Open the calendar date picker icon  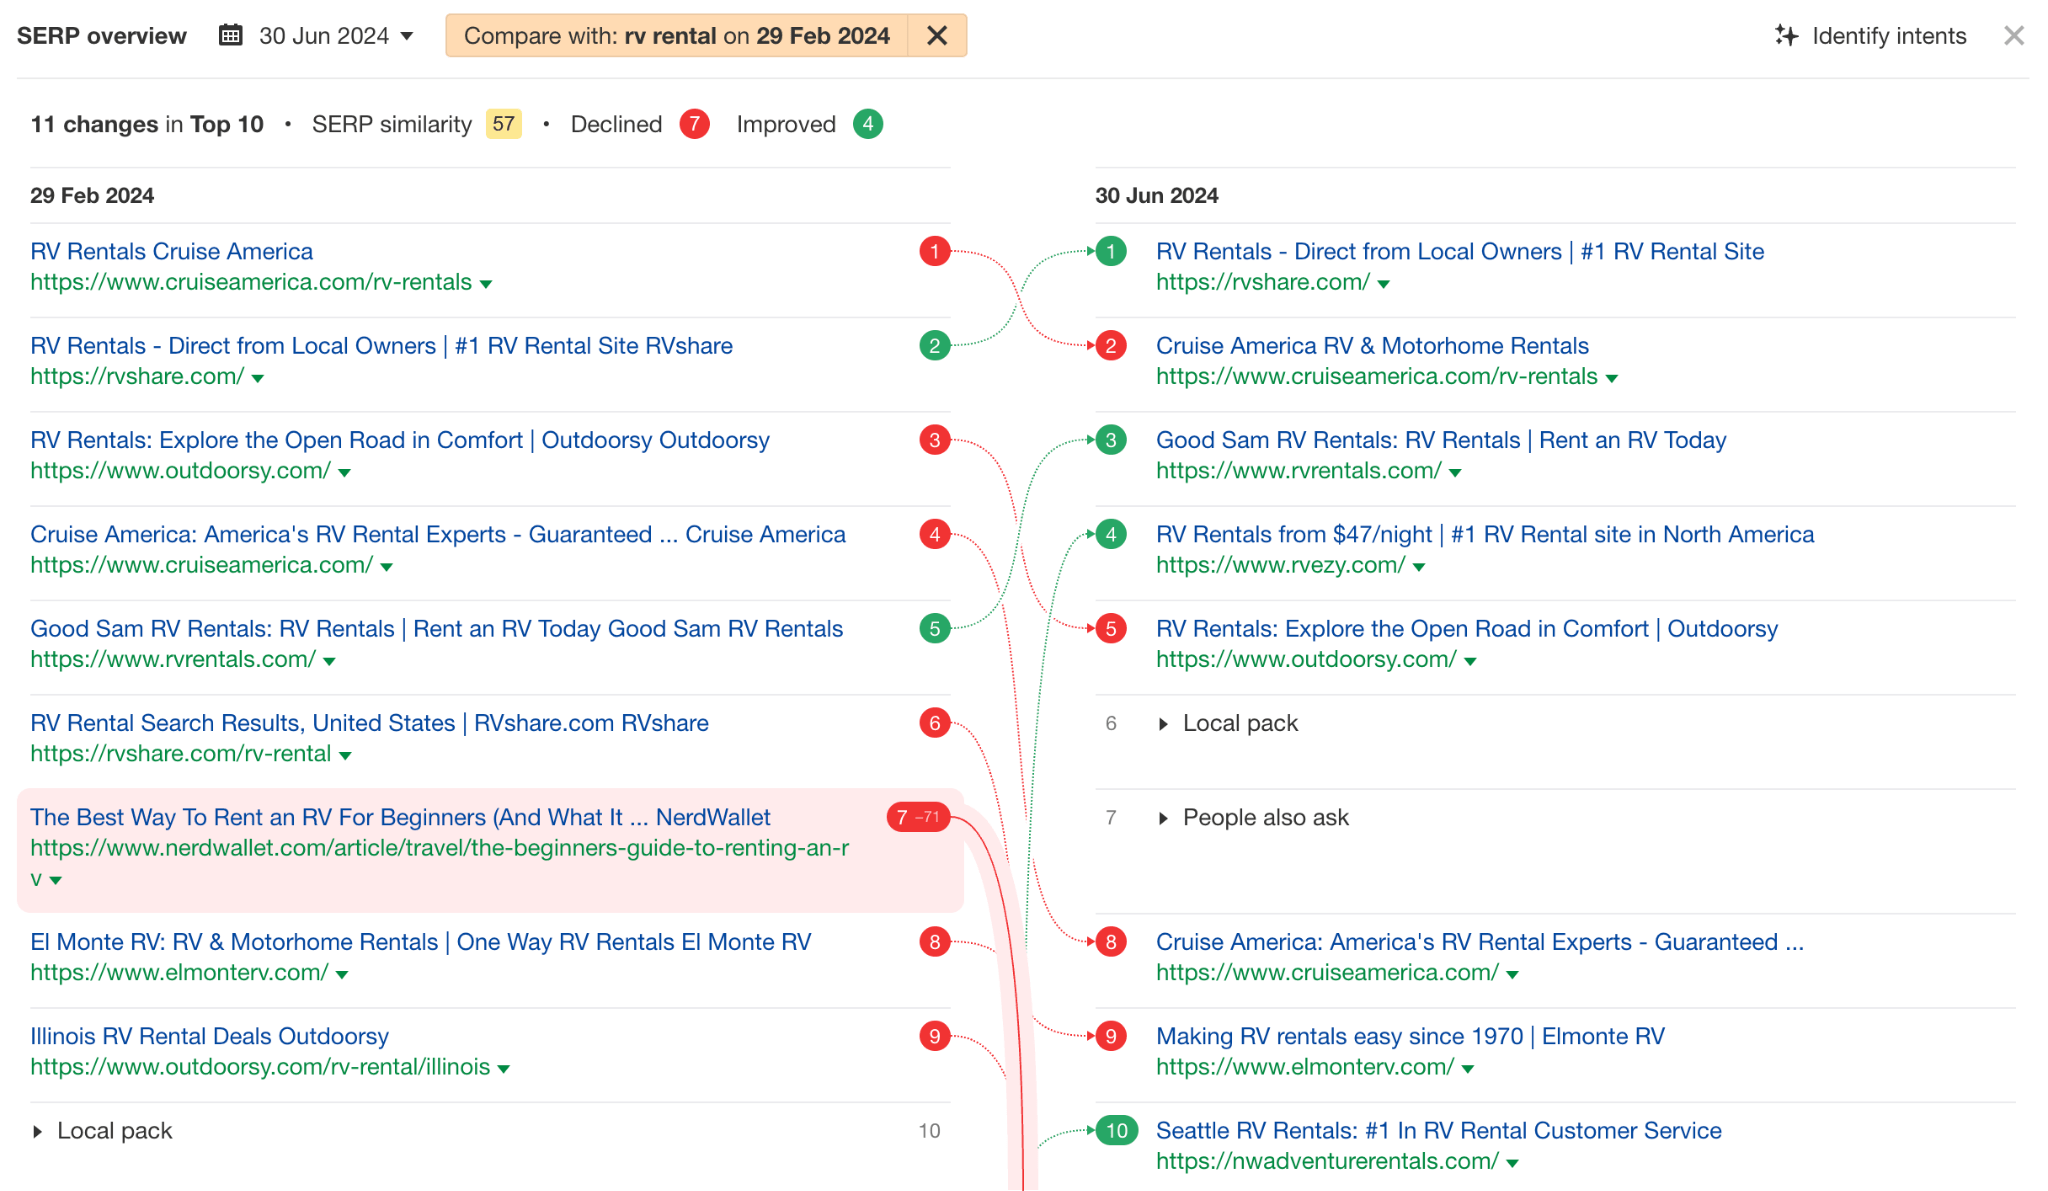[x=231, y=35]
